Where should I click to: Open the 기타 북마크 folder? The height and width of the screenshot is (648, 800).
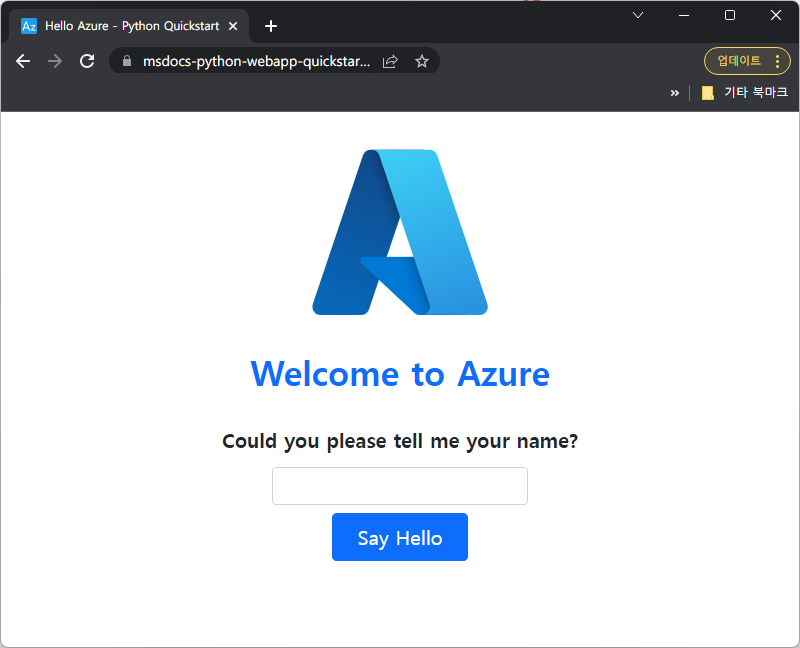[x=745, y=92]
